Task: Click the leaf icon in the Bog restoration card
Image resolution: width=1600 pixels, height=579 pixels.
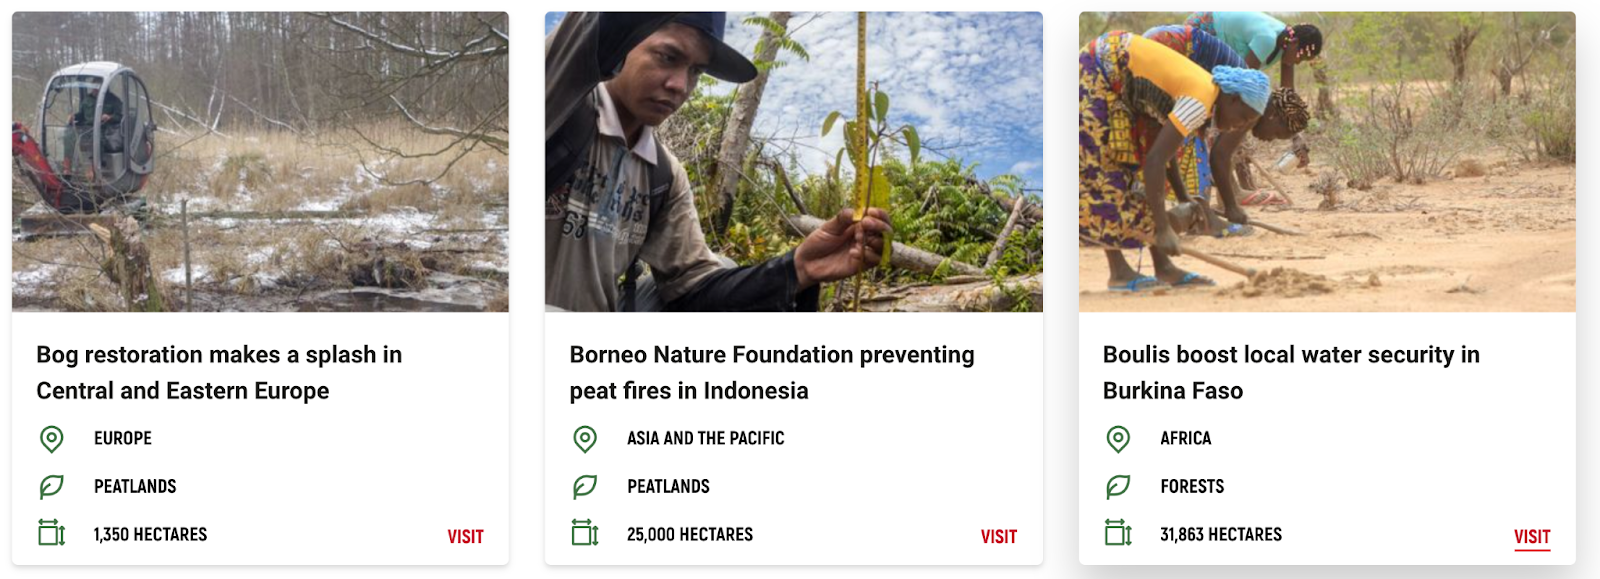Action: pyautogui.click(x=52, y=487)
